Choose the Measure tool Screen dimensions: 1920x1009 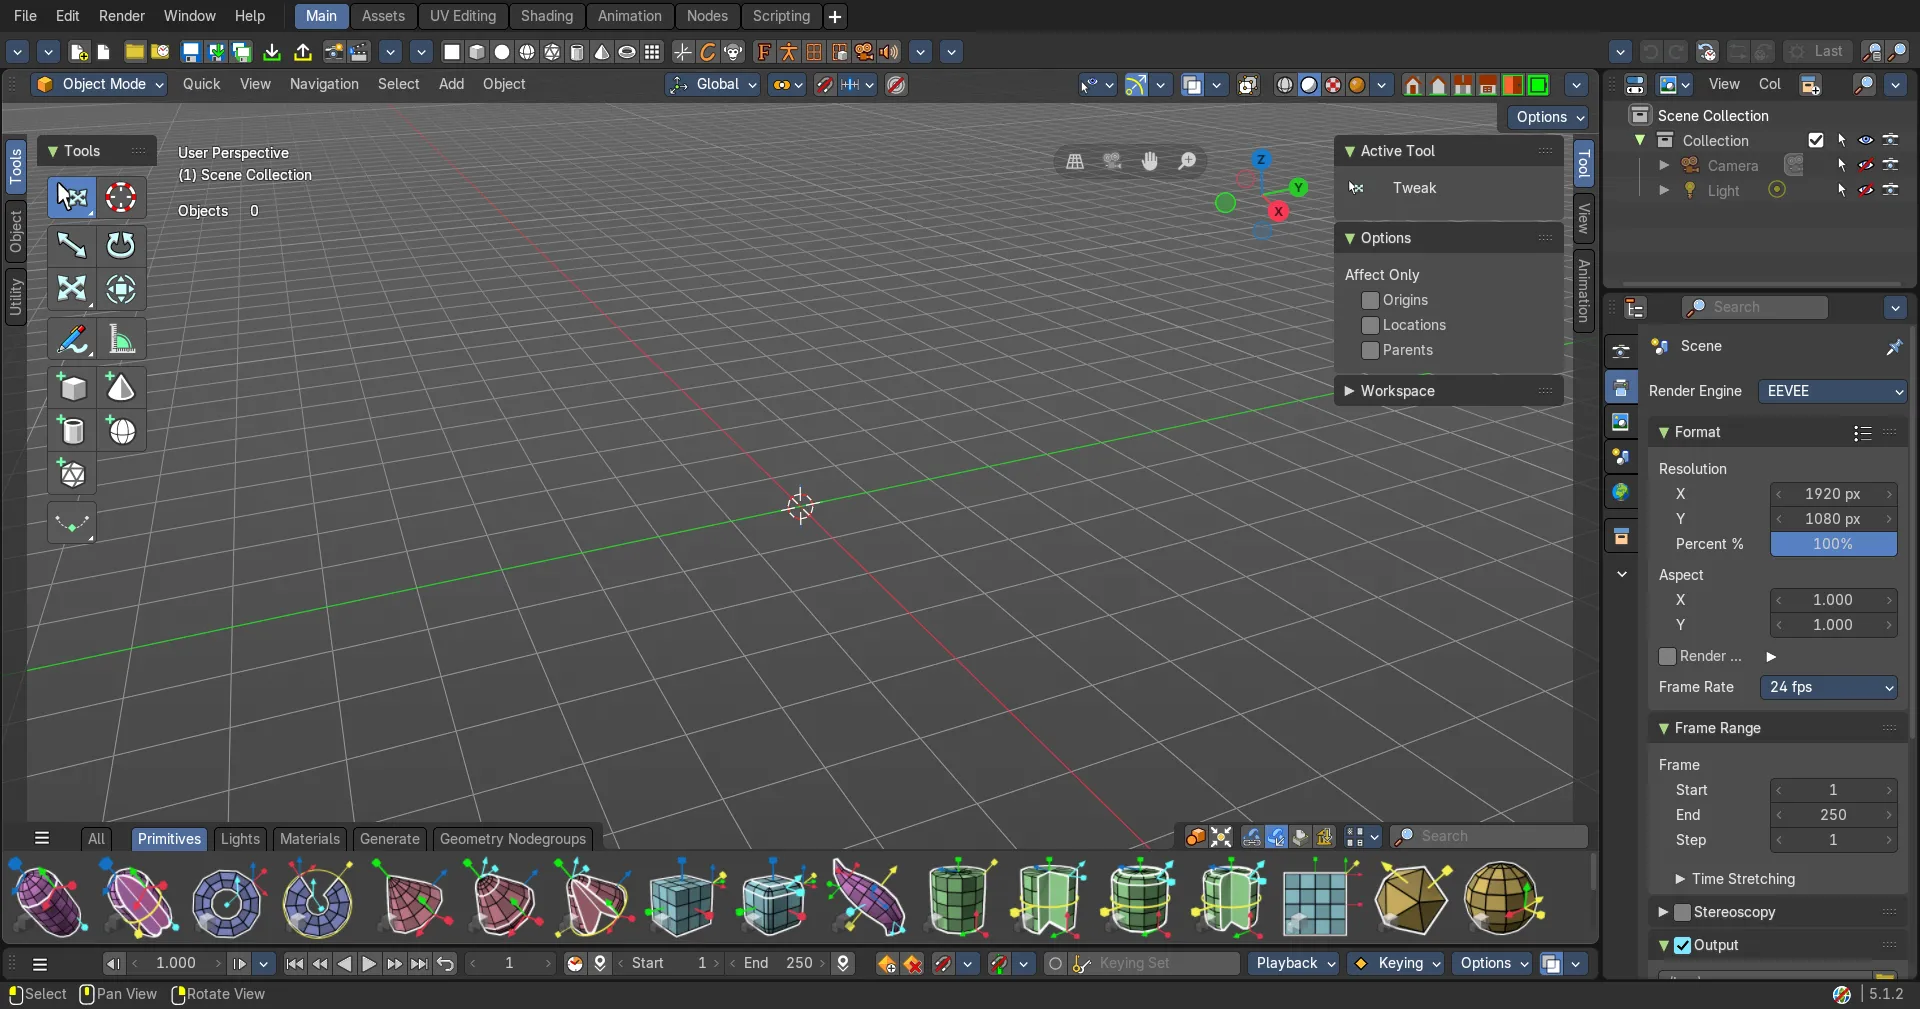[x=121, y=340]
